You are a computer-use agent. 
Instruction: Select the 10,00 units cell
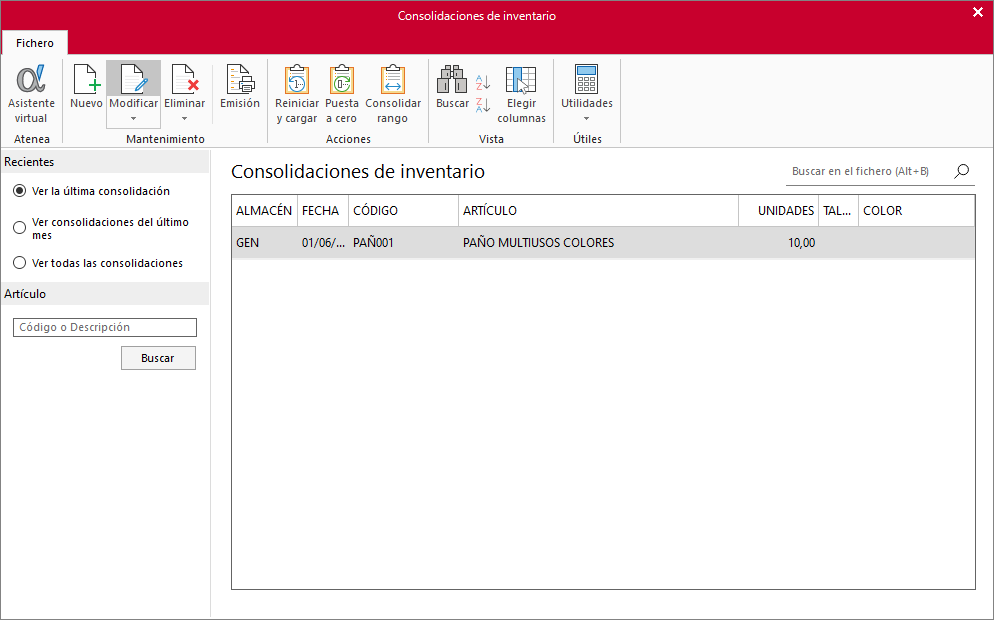[778, 243]
